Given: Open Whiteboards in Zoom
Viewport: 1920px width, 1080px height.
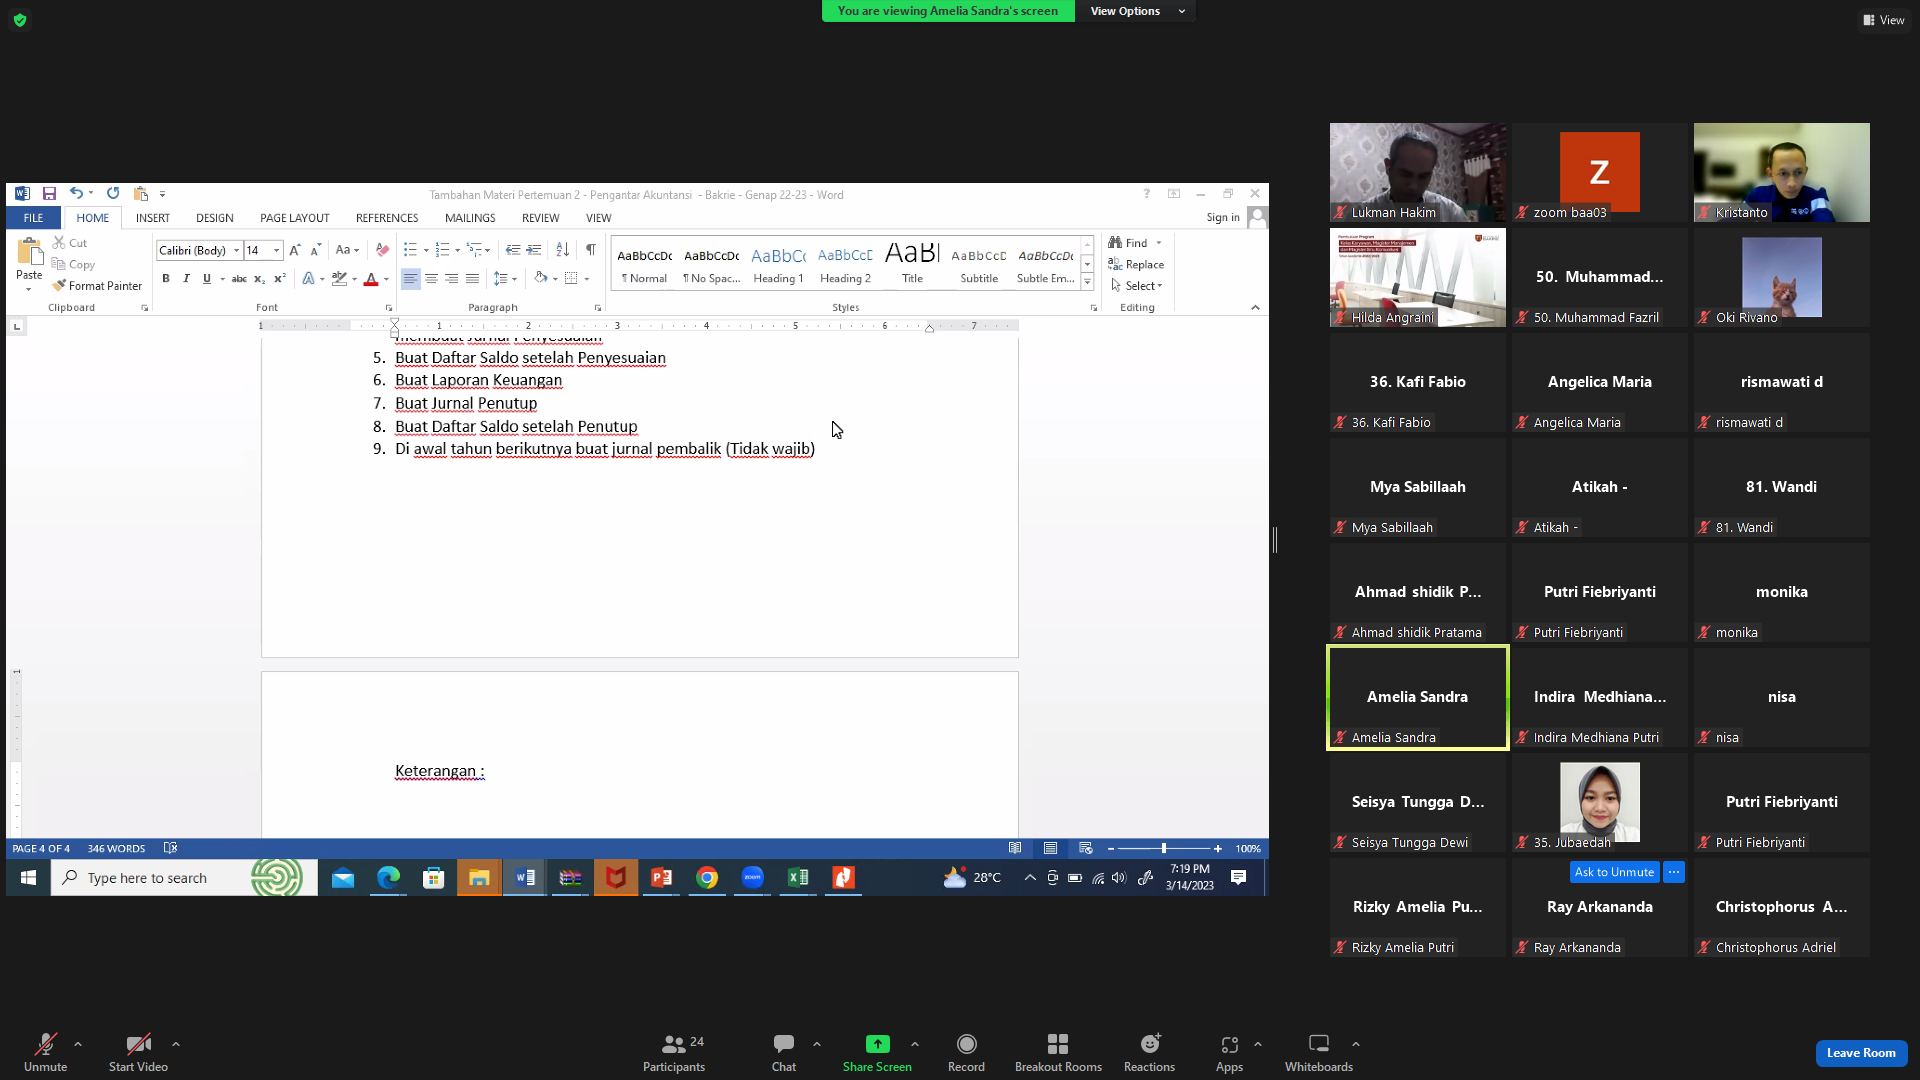Looking at the screenshot, I should (1319, 1053).
